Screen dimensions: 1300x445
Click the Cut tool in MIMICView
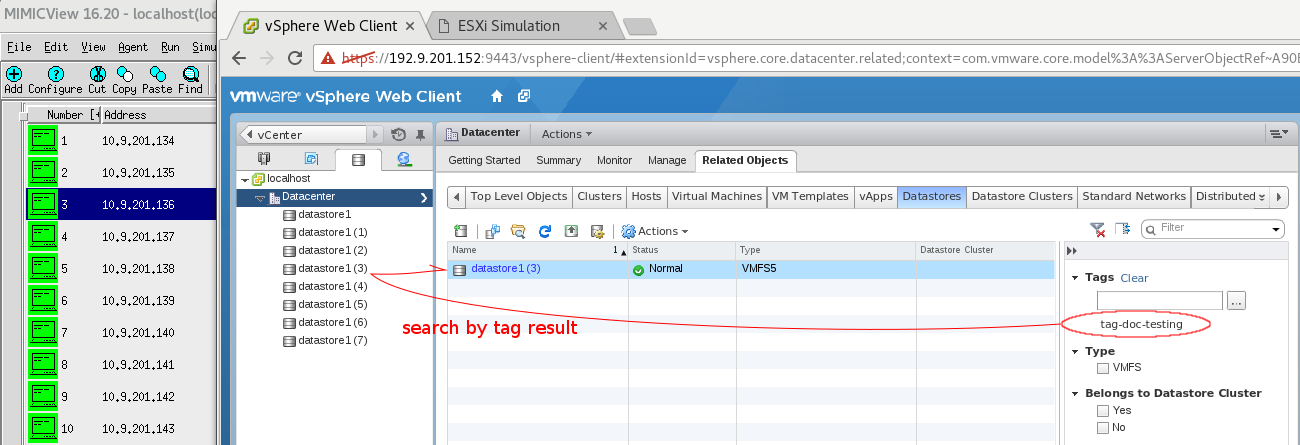pyautogui.click(x=97, y=80)
